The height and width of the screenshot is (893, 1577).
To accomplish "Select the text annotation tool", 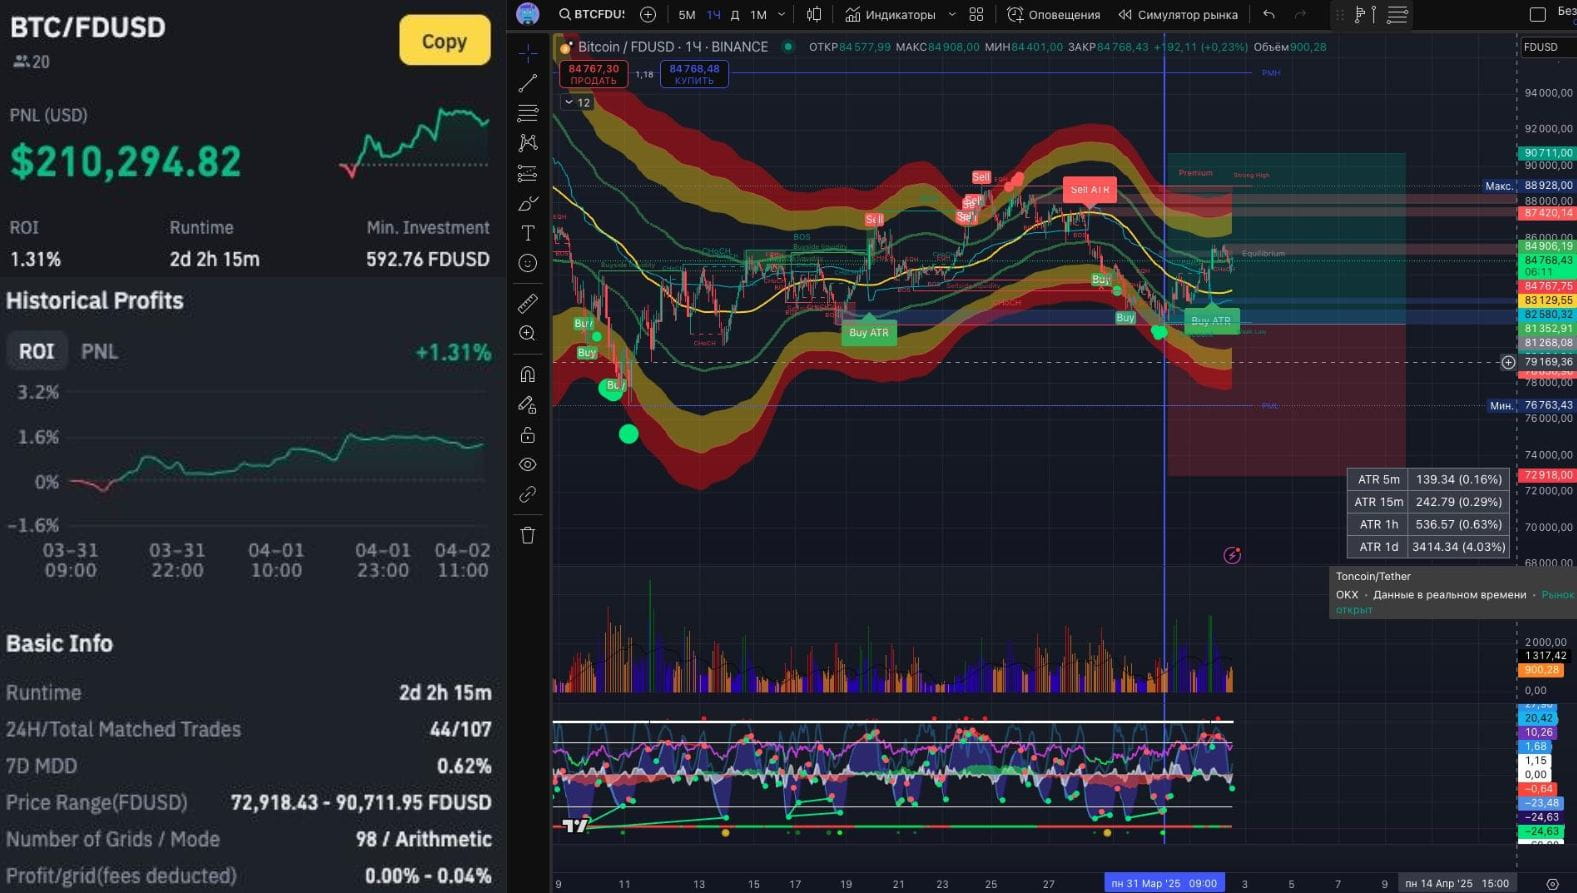I will tap(528, 233).
